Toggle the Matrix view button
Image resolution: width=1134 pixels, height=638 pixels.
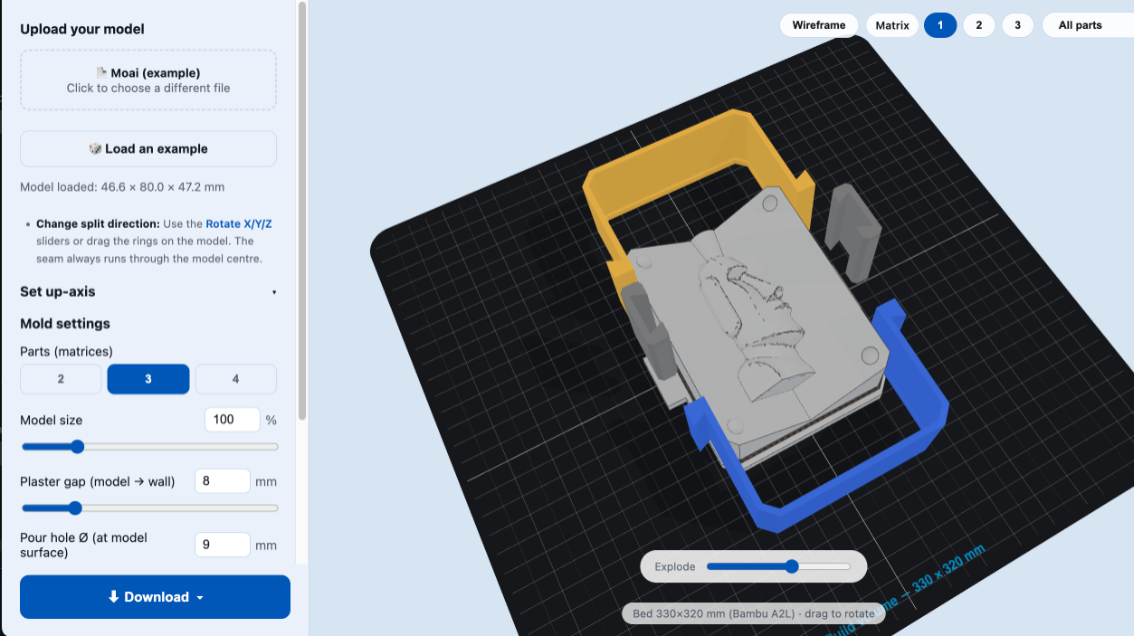892,25
